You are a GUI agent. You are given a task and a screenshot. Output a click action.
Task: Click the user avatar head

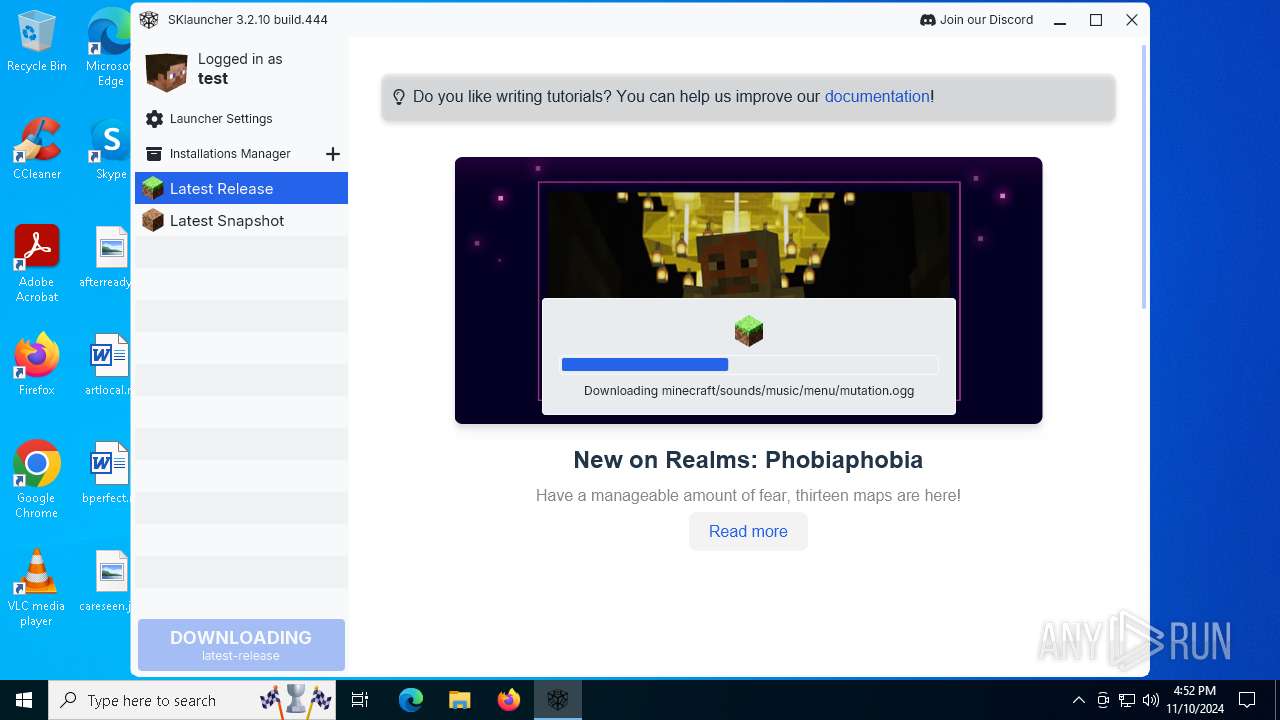(166, 71)
